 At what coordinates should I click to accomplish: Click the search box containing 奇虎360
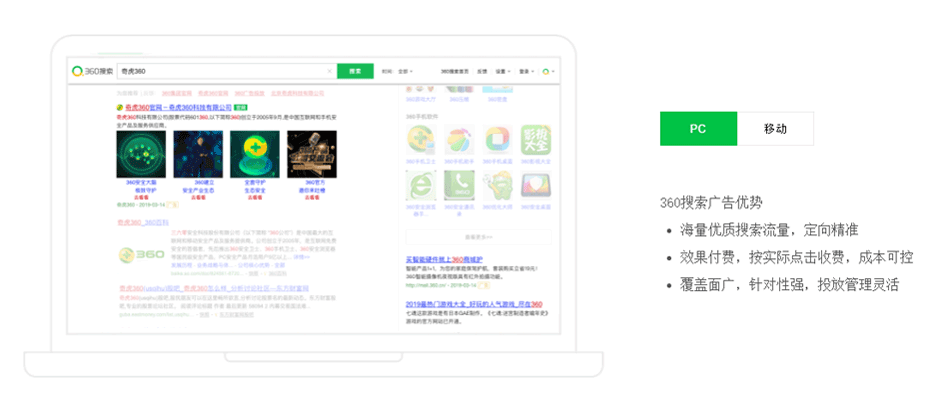(227, 71)
